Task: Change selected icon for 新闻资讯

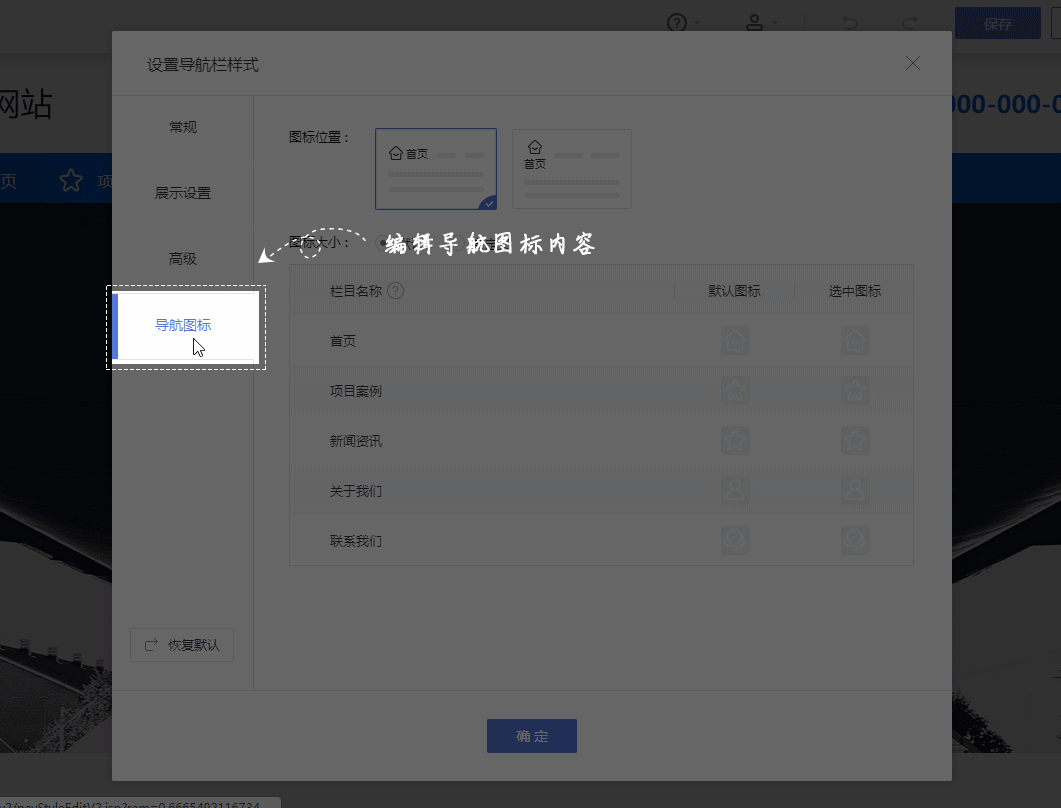Action: pos(855,441)
